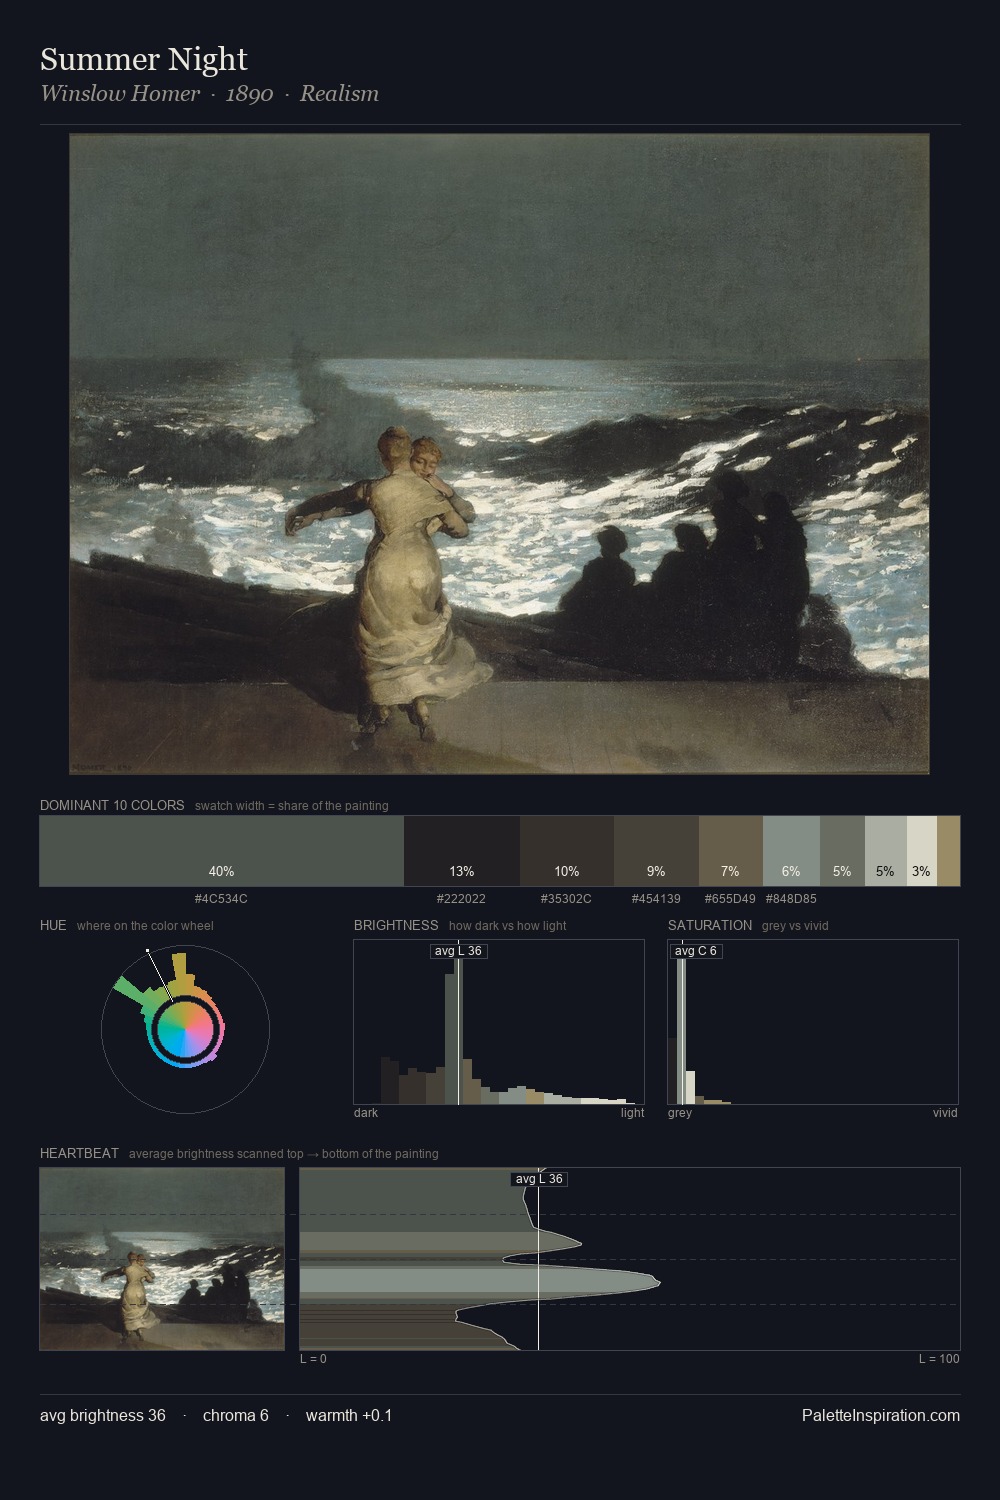Click the hex label #4C534C
Viewport: 1000px width, 1500px height.
click(x=221, y=899)
